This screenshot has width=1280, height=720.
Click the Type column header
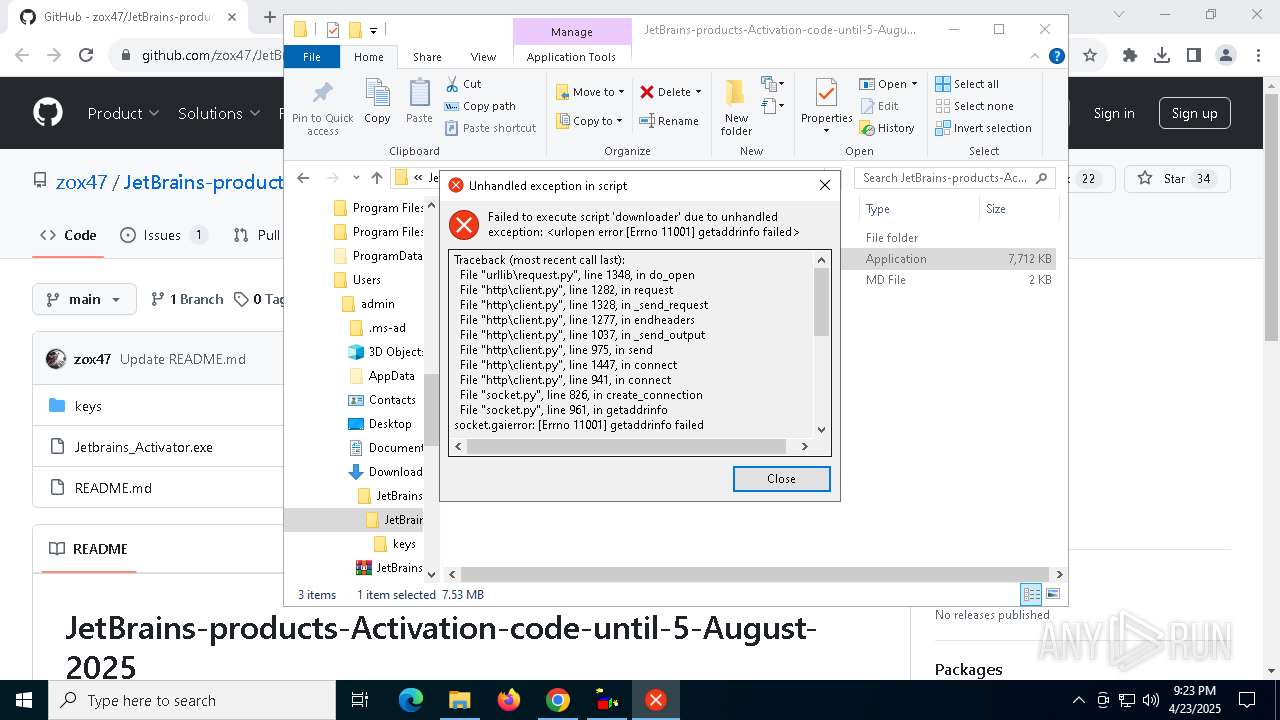[918, 209]
